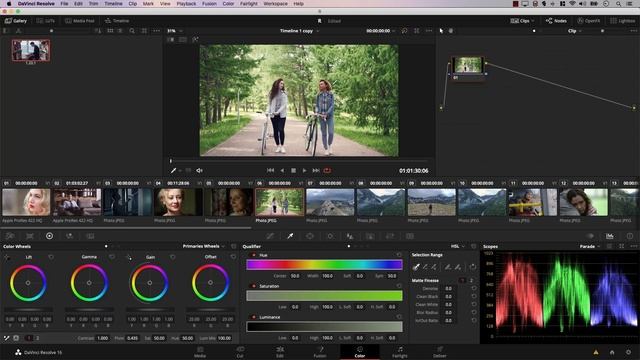This screenshot has height=360, width=640.
Task: Pick white point next to Gain
Action: click(129, 257)
